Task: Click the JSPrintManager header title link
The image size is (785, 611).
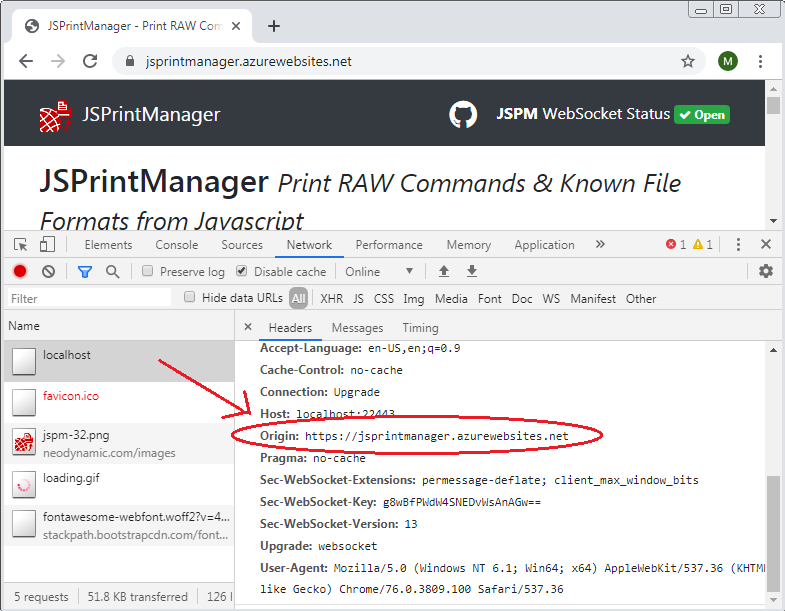Action: click(x=151, y=115)
